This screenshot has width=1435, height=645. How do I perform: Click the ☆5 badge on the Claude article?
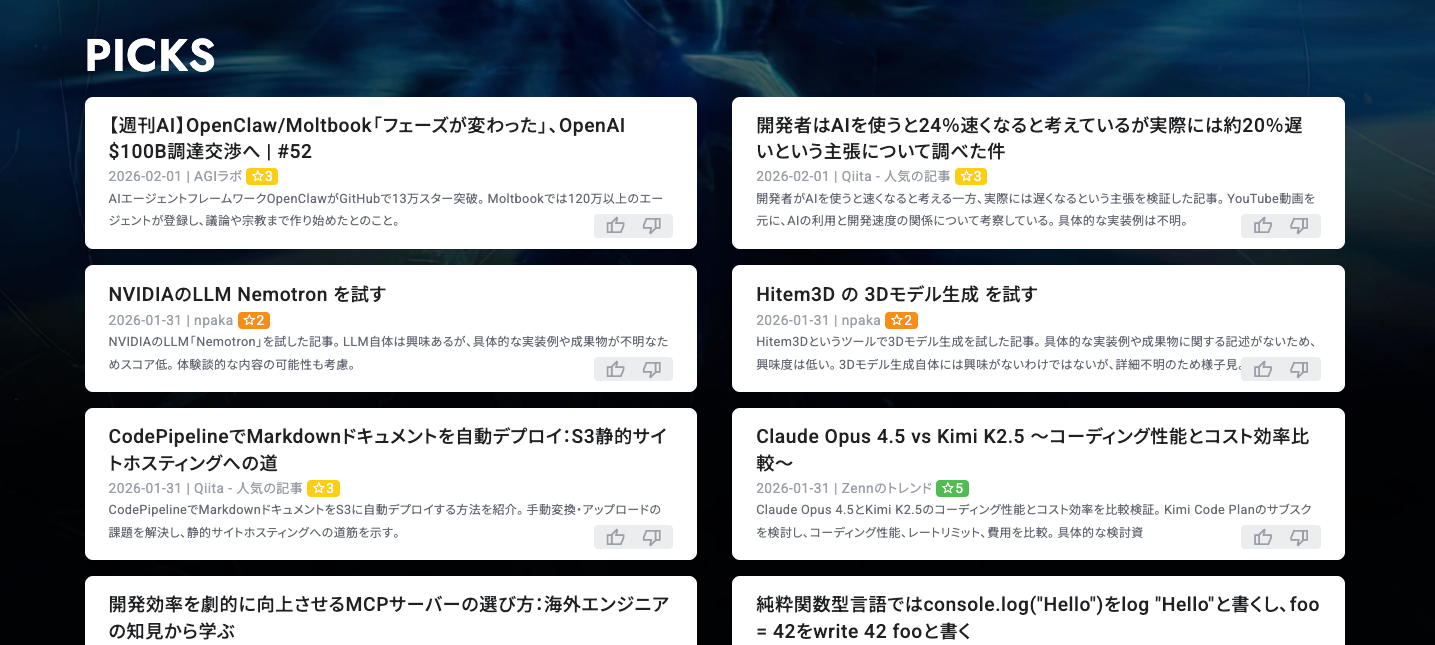953,488
